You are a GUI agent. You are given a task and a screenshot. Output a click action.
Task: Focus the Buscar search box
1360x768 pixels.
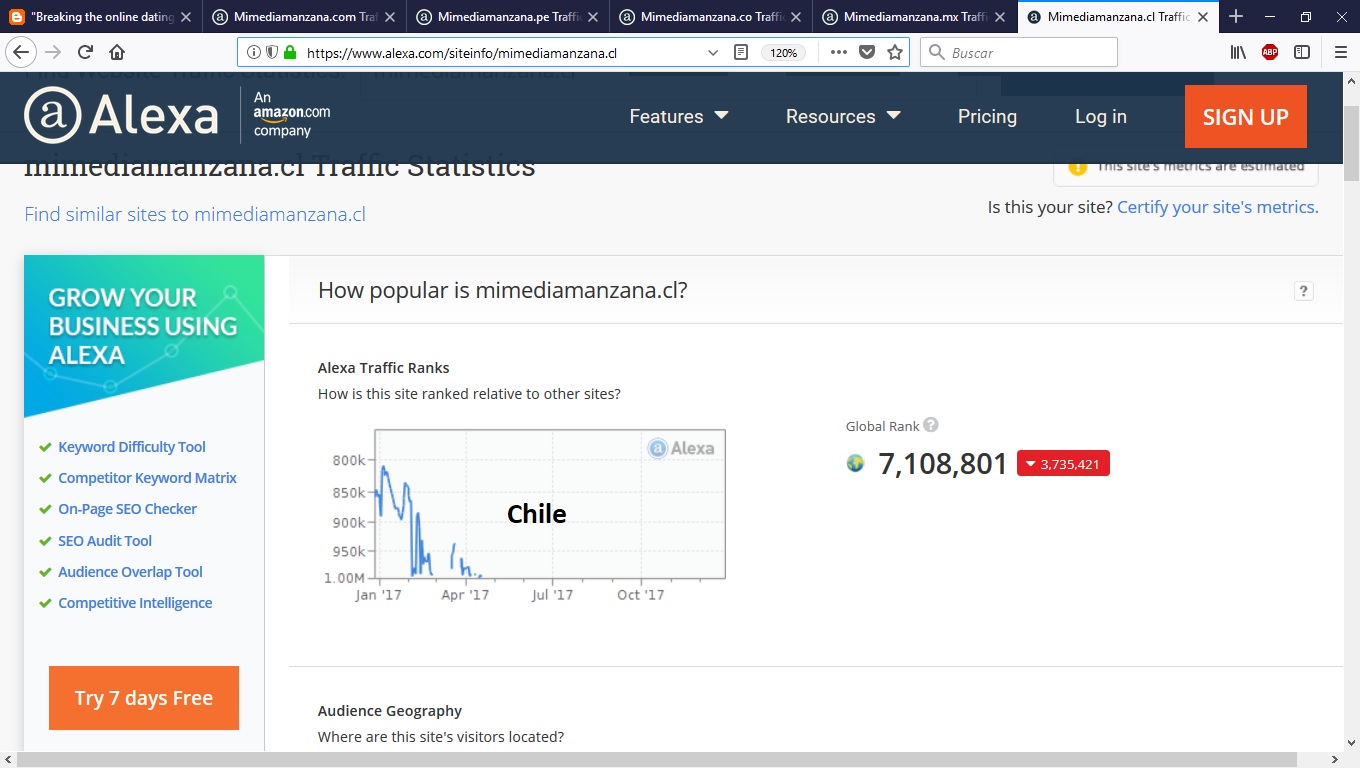click(1018, 53)
